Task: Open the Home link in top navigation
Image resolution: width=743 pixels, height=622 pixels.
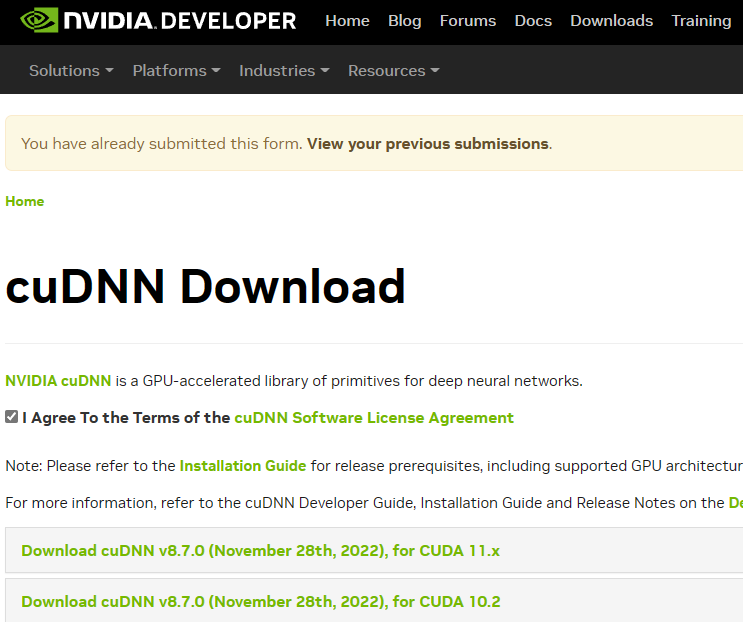Action: coord(347,21)
